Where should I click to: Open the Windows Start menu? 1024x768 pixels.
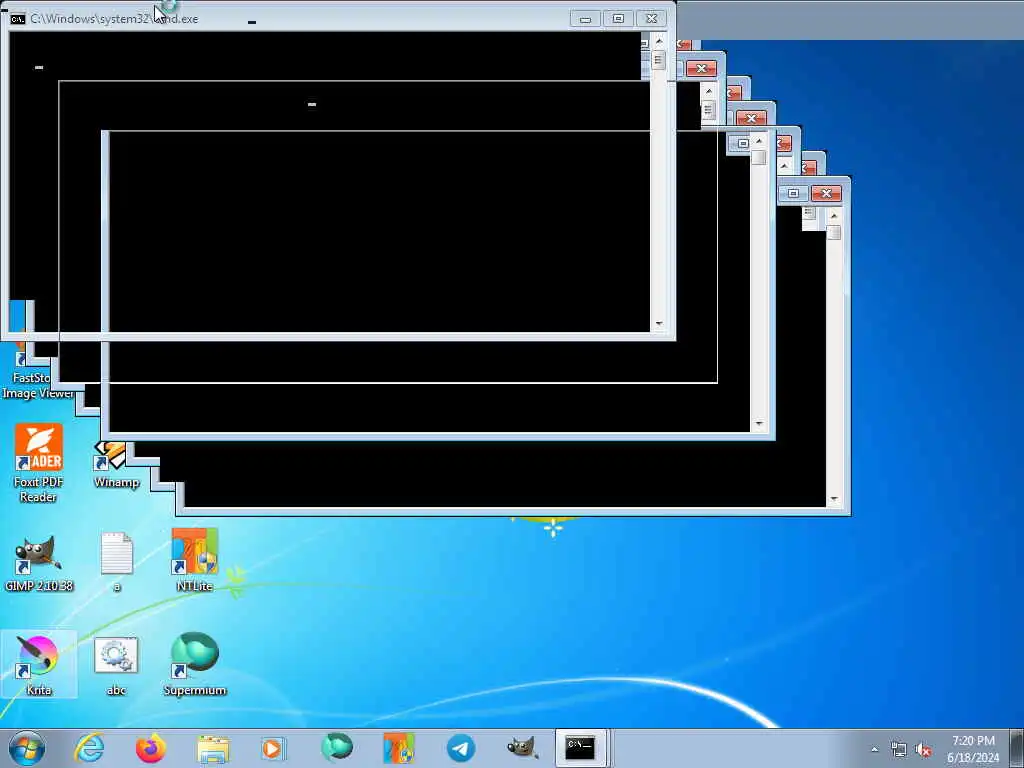(x=27, y=748)
